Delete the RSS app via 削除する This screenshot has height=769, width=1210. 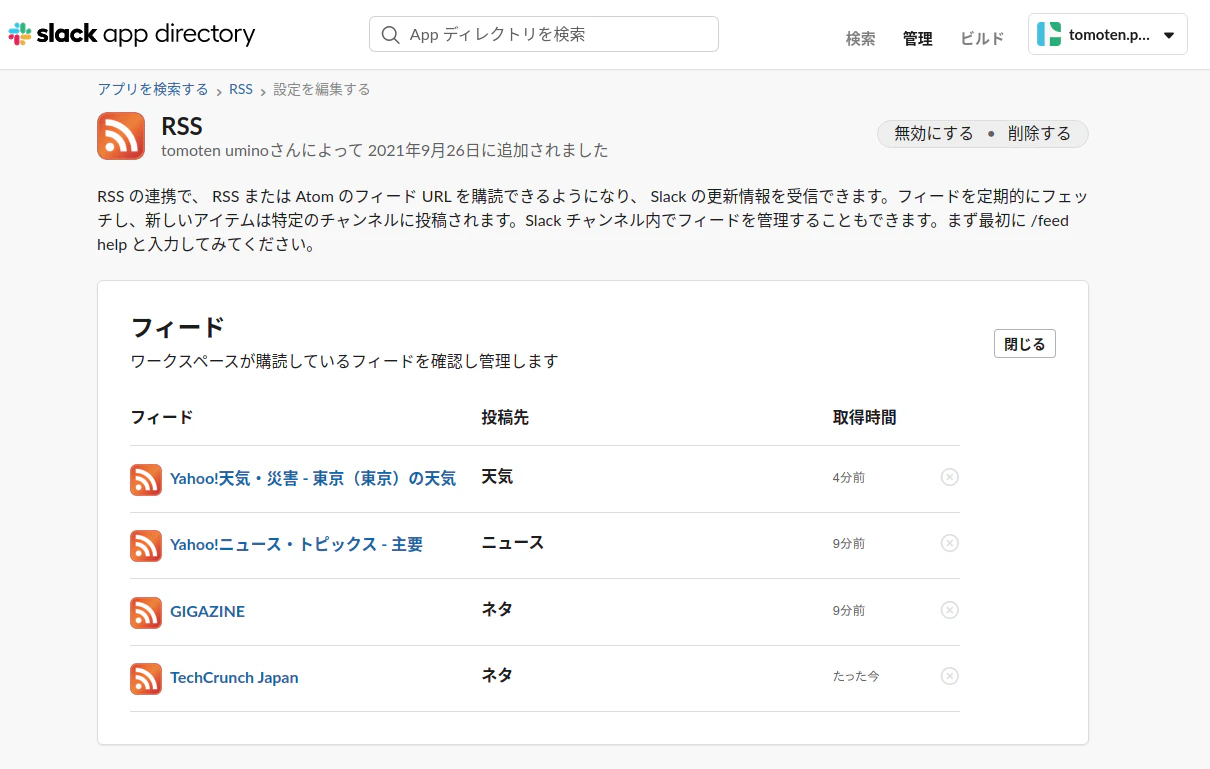pos(1040,132)
